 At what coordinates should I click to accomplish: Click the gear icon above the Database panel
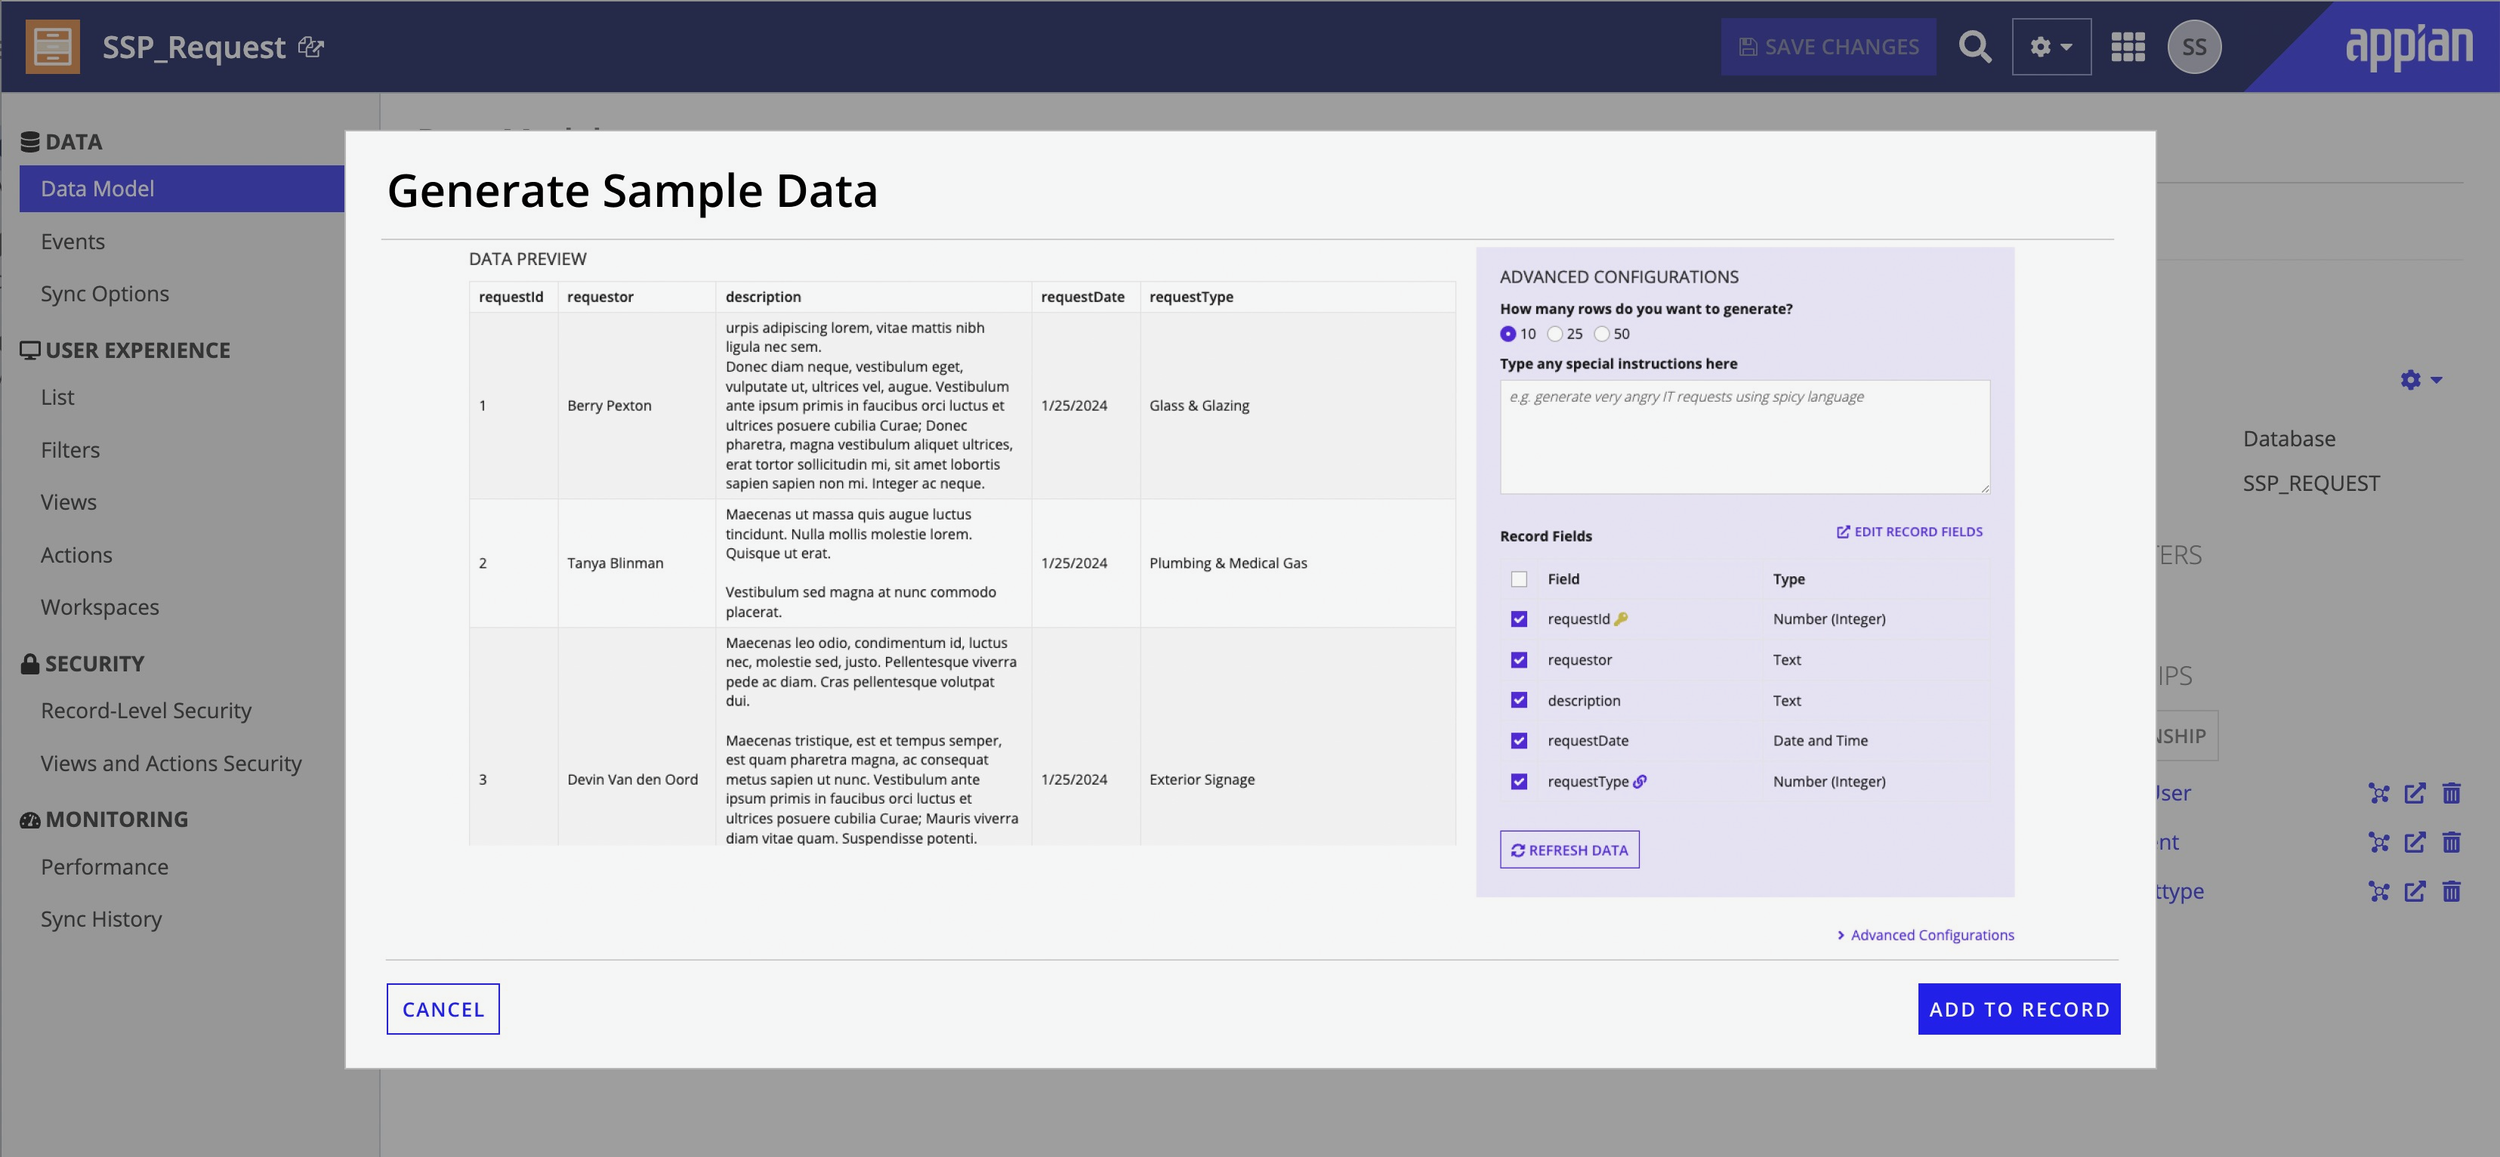pyautogui.click(x=2410, y=380)
